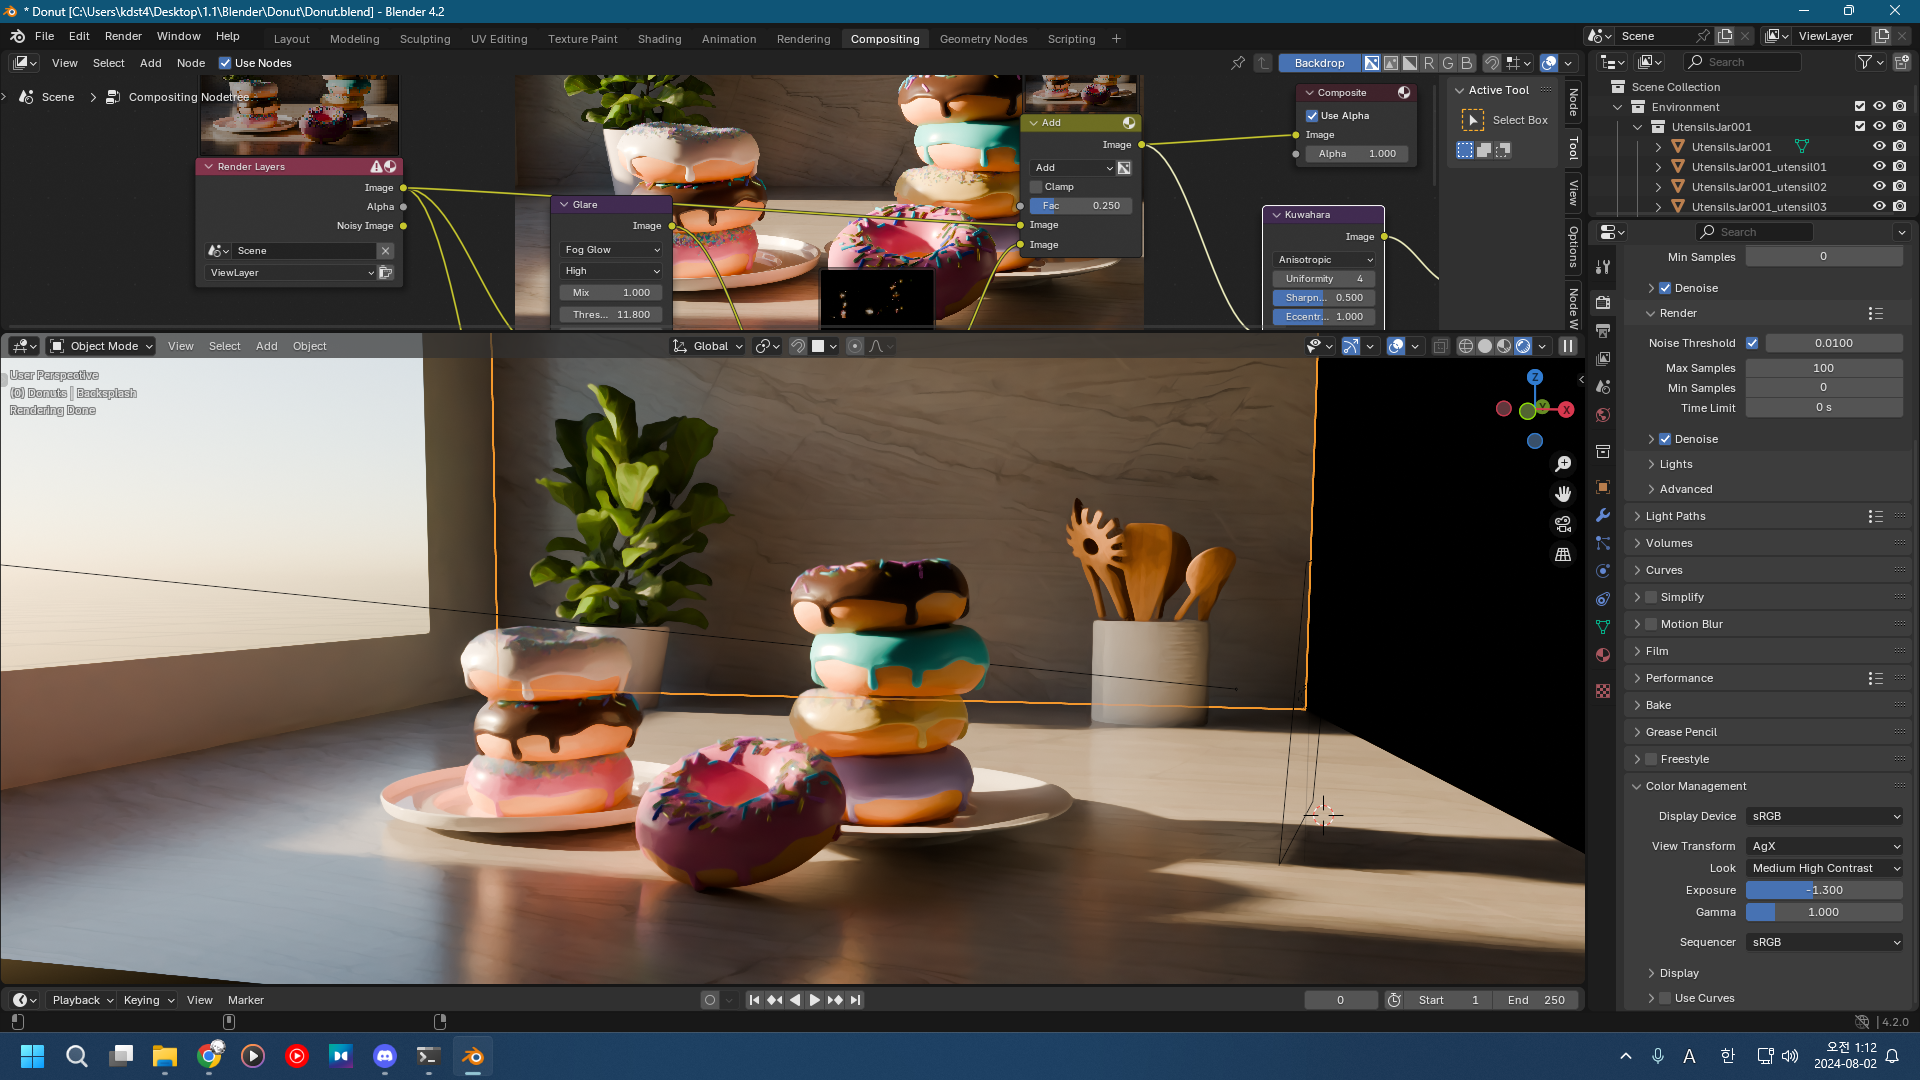1920x1080 pixels.
Task: Open the Scene properties tab icon
Action: pyautogui.click(x=1603, y=386)
